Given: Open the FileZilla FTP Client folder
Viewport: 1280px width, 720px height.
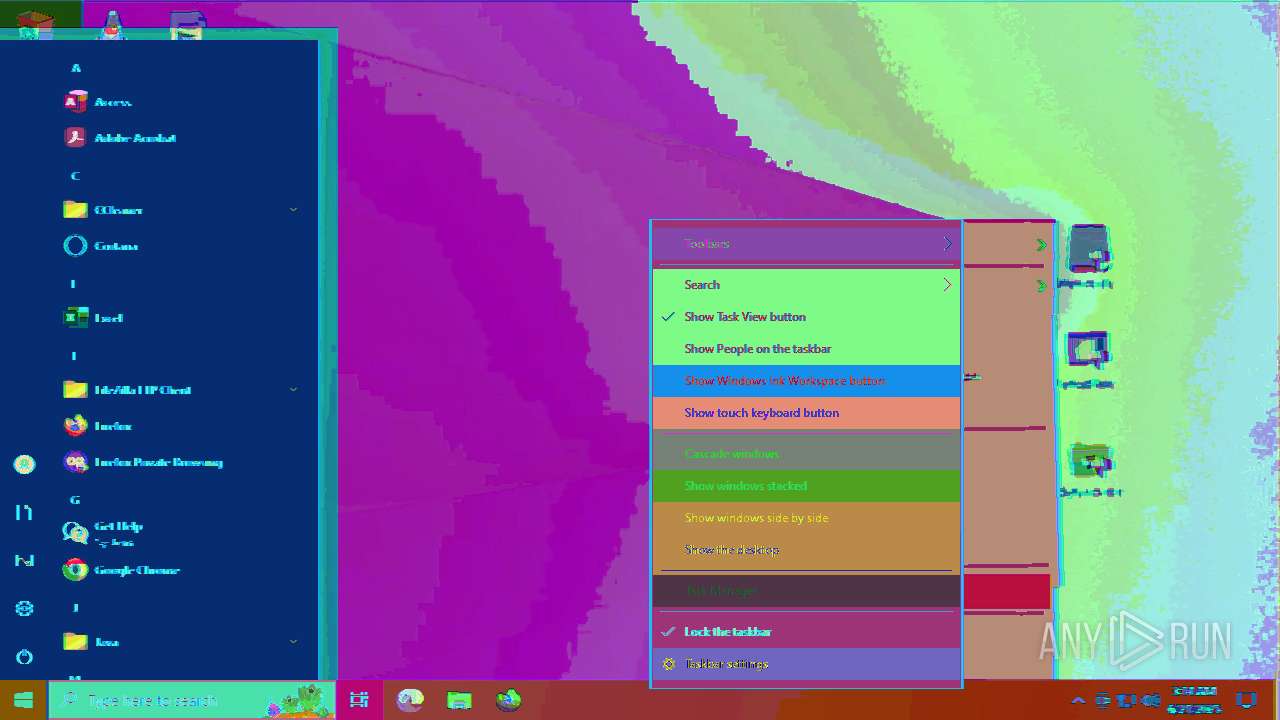Looking at the screenshot, I should (x=180, y=390).
